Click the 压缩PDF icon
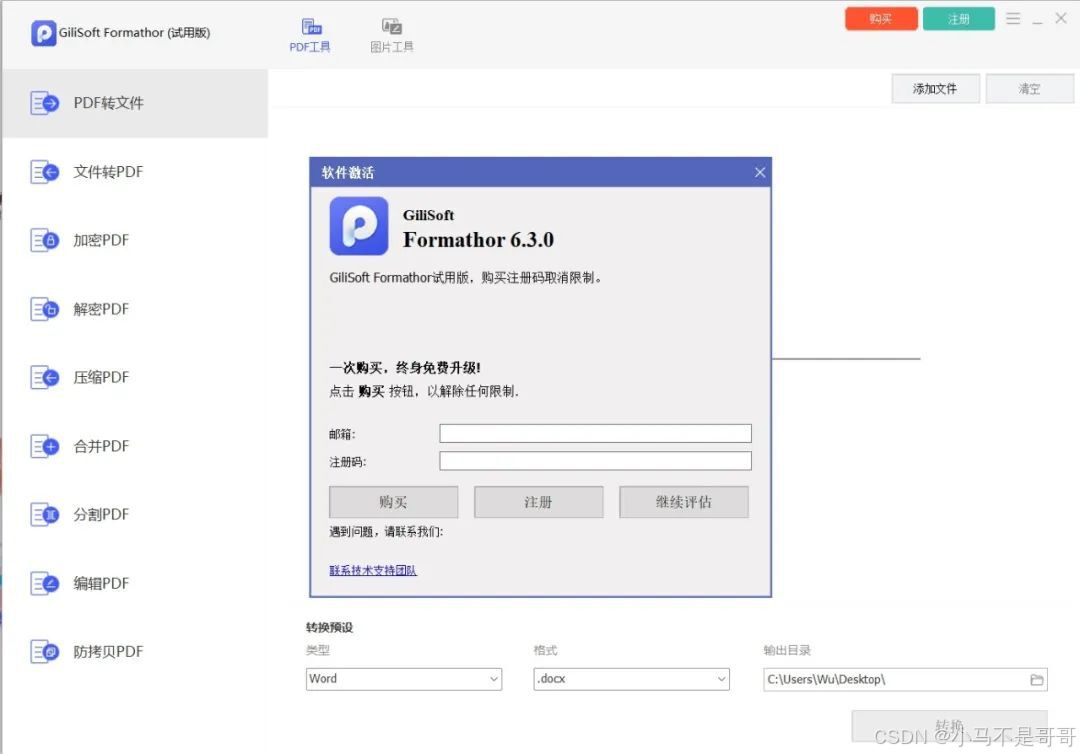The width and height of the screenshot is (1080, 754). [x=45, y=377]
